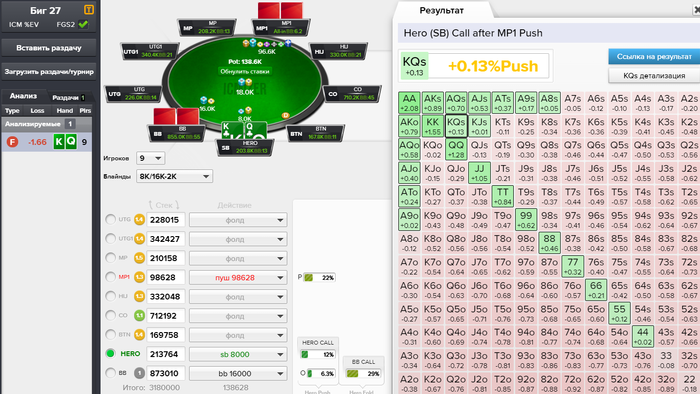Click the AA cell in range grid
Screen dimensions: 700x394
coord(409,103)
